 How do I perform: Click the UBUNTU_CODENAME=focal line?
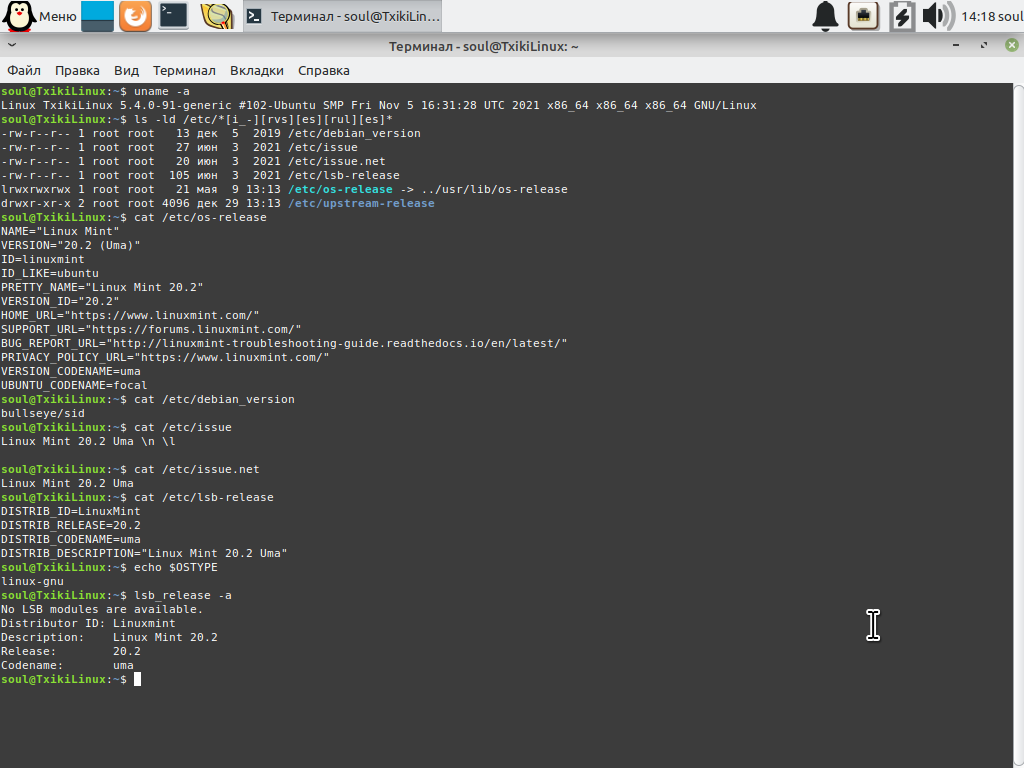pyautogui.click(x=74, y=385)
